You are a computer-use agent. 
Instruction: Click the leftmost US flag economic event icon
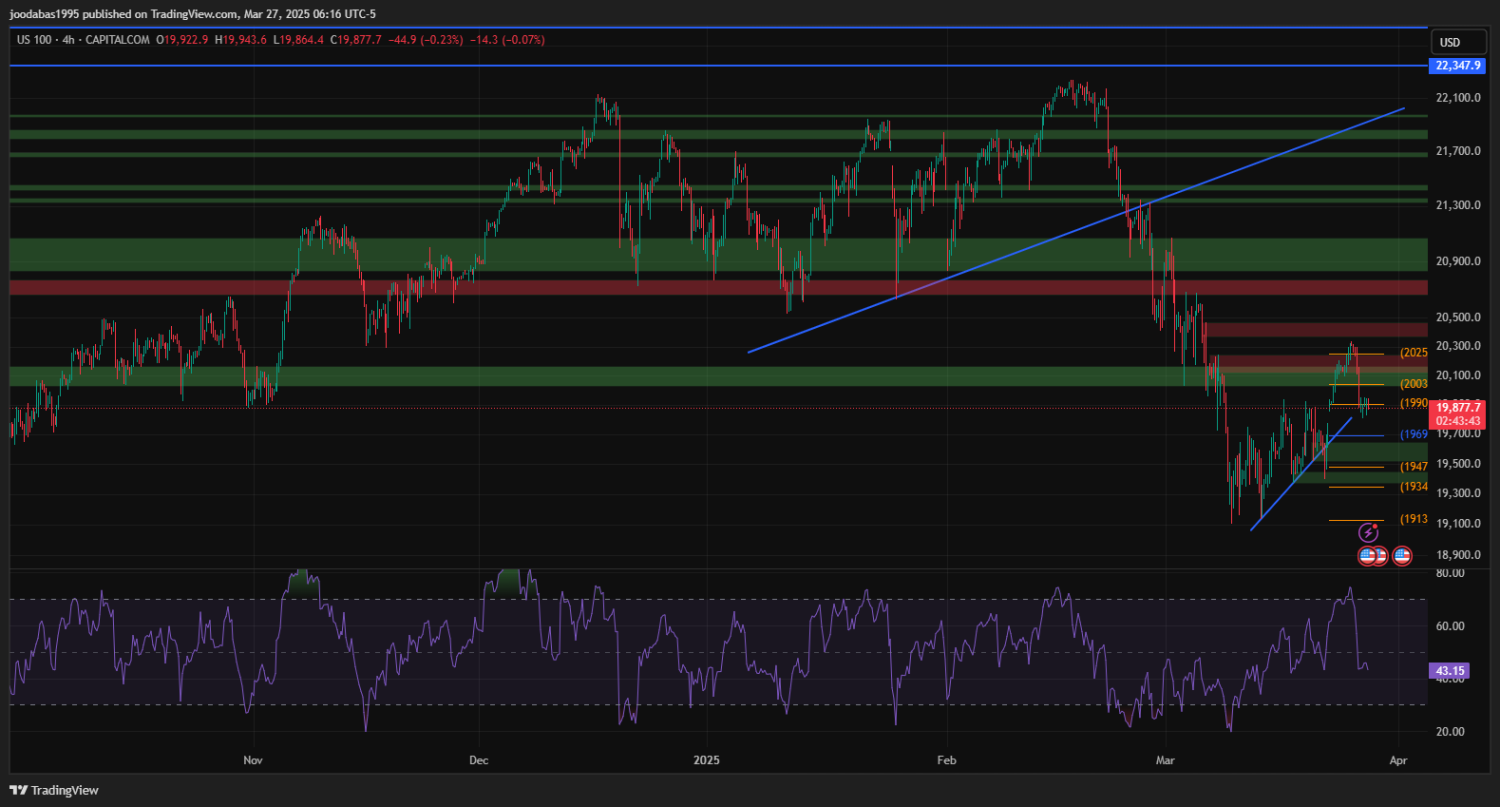pos(1367,556)
